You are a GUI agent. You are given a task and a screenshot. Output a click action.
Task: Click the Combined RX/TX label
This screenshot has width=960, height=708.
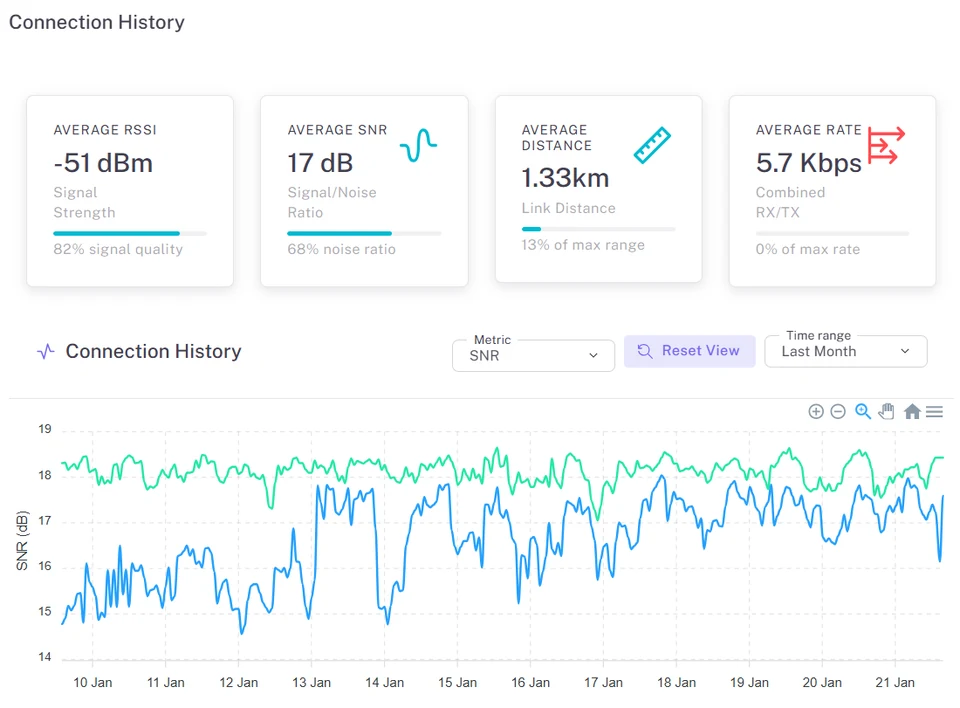point(790,202)
